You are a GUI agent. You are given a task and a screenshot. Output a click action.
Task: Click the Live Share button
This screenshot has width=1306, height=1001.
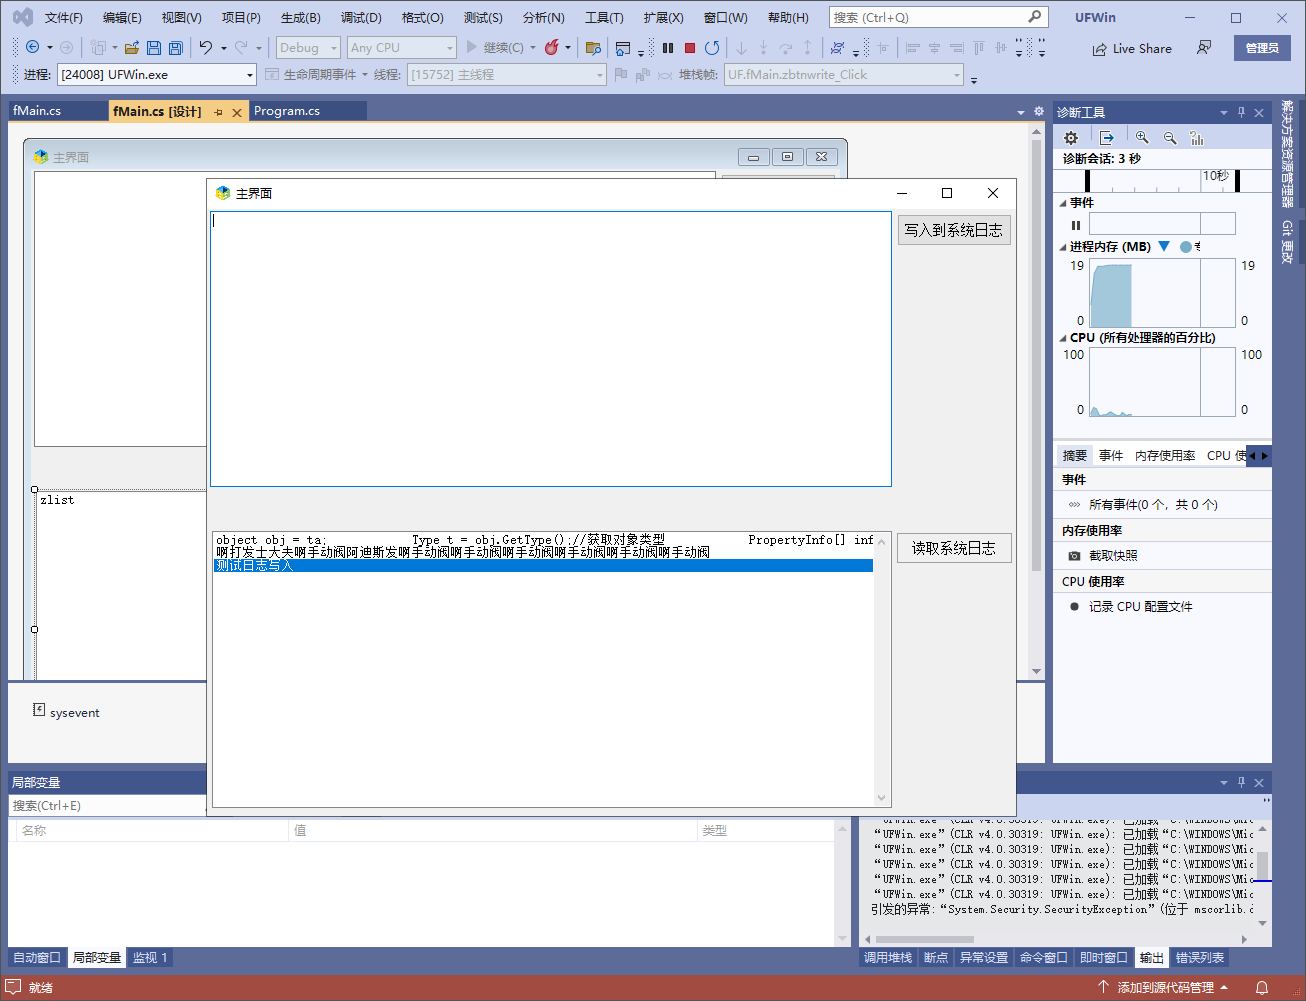click(x=1132, y=48)
